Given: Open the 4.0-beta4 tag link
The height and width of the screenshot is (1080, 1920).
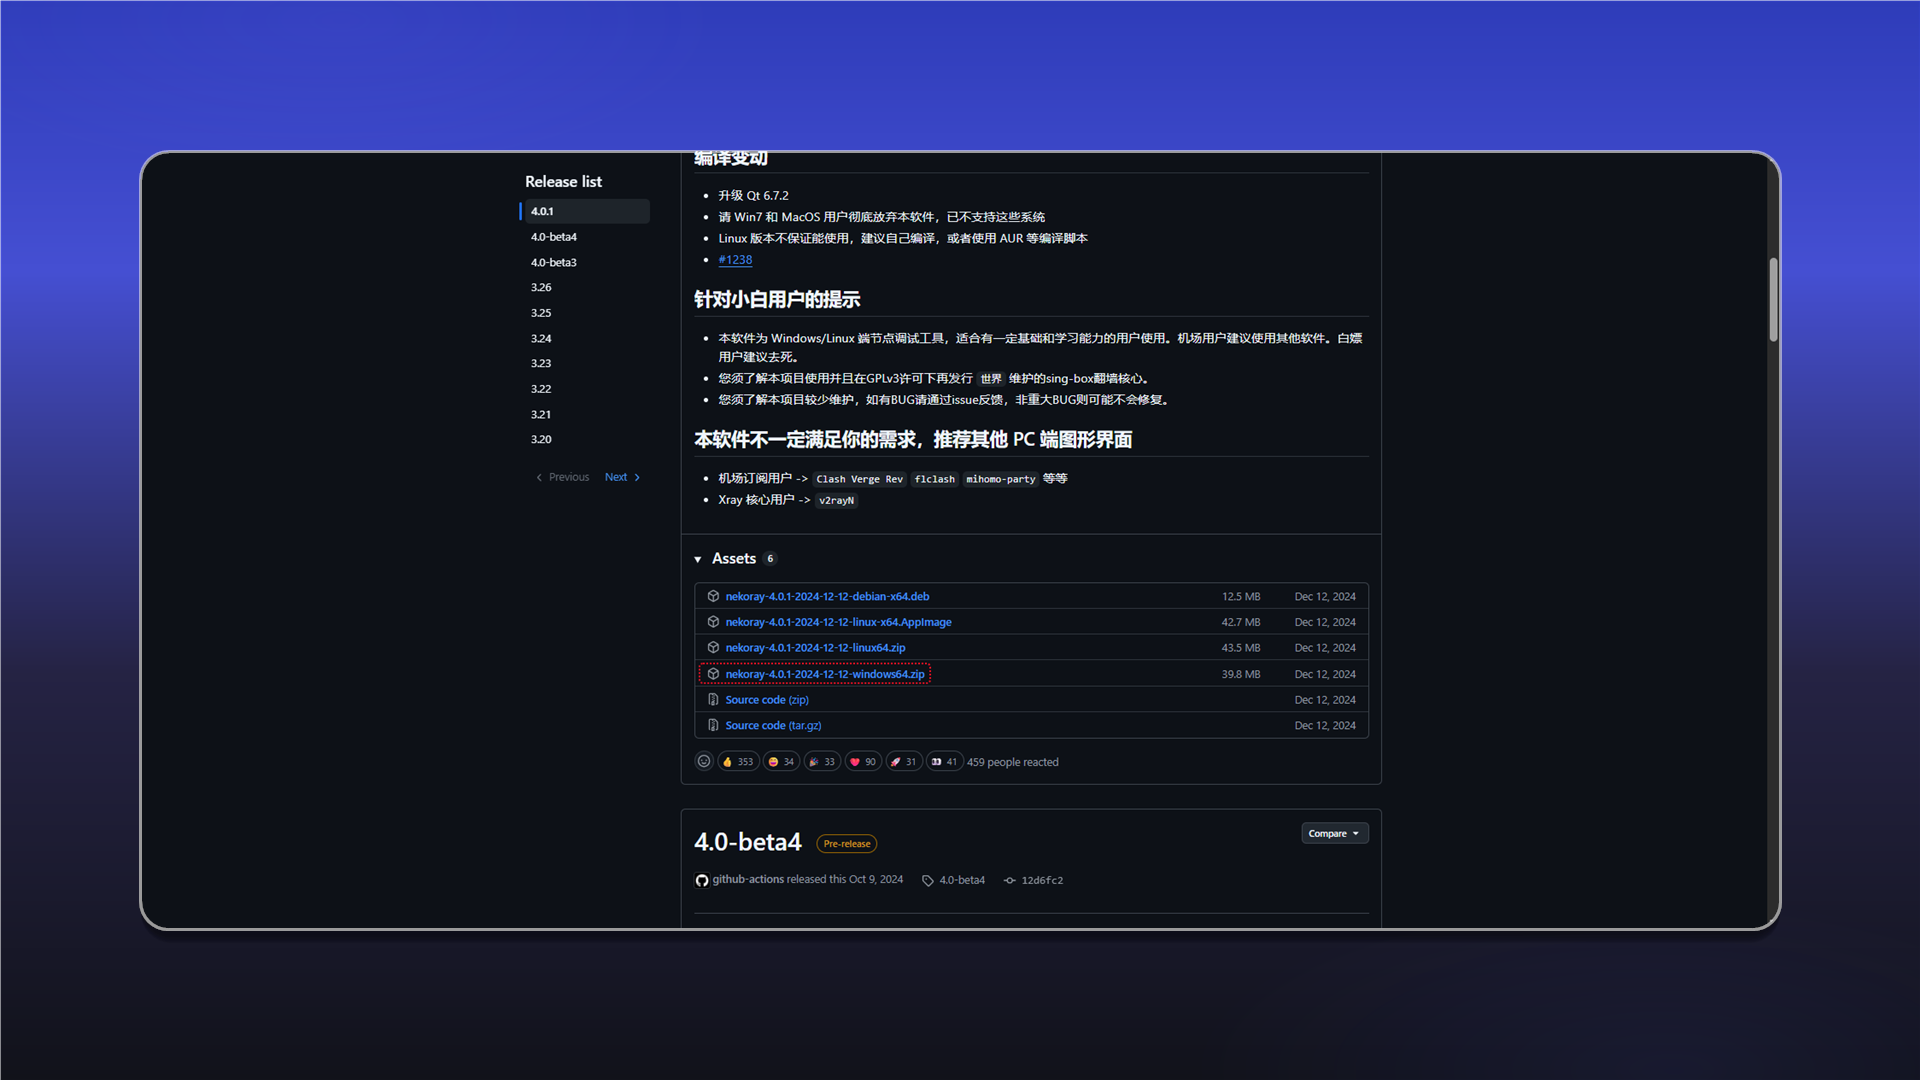Looking at the screenshot, I should 962,881.
